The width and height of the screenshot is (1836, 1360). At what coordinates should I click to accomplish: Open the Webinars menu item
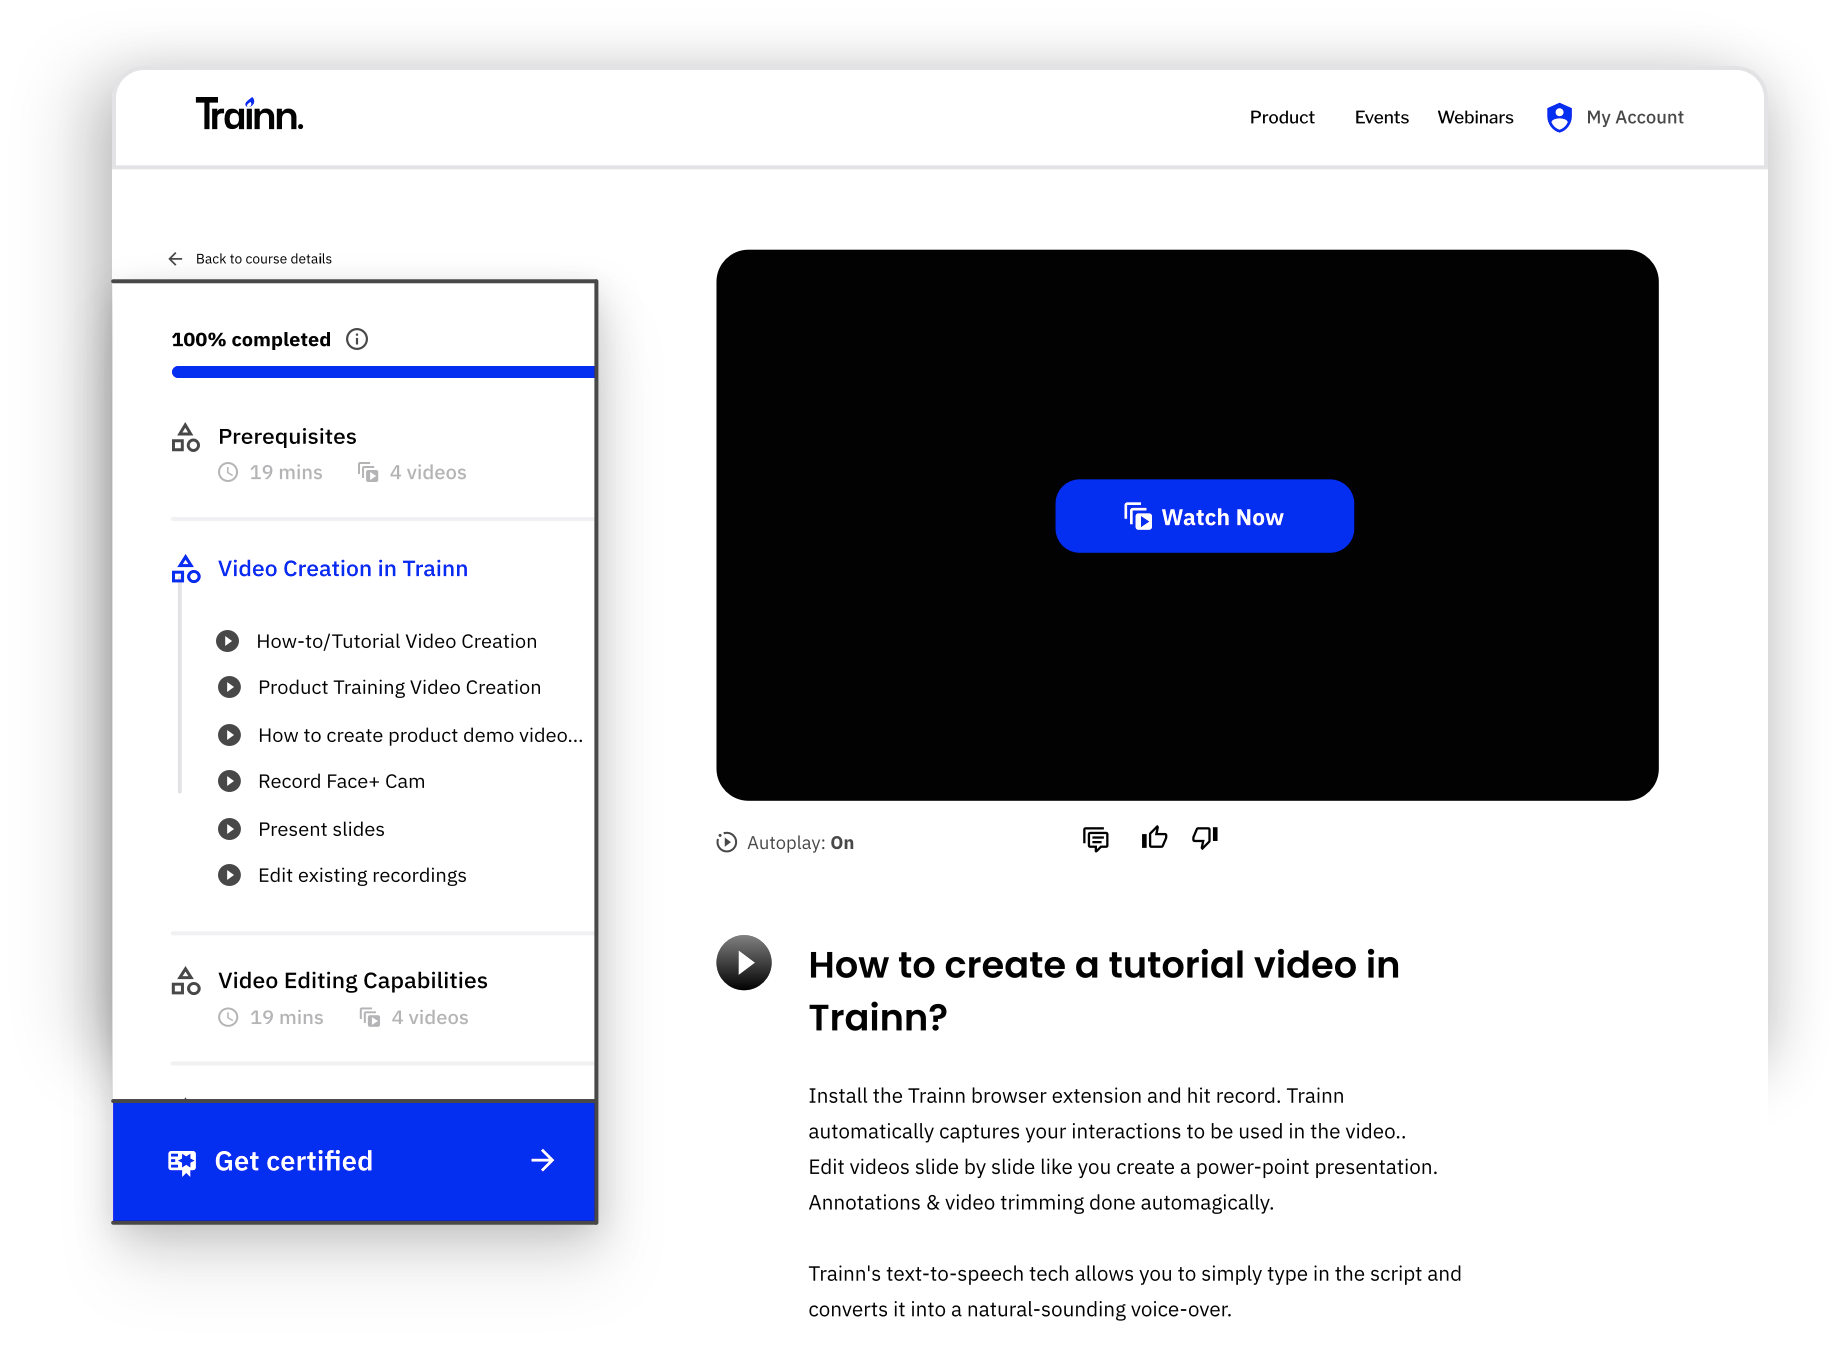(1475, 117)
